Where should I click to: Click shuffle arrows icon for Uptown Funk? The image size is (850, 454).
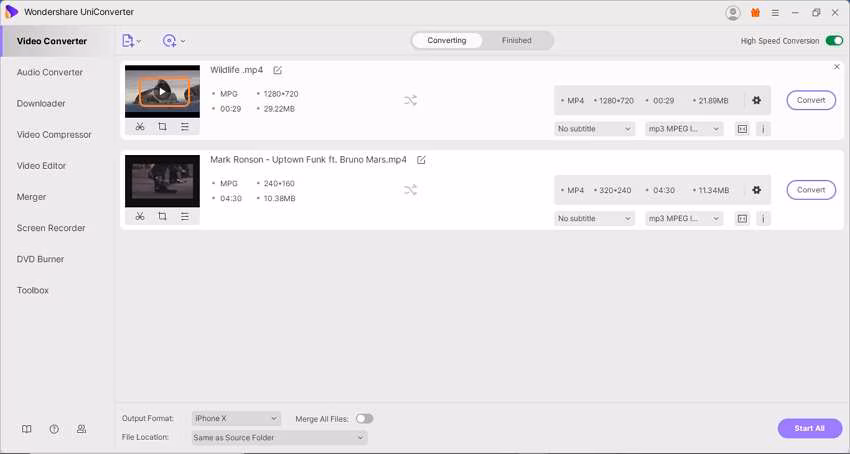(x=410, y=190)
